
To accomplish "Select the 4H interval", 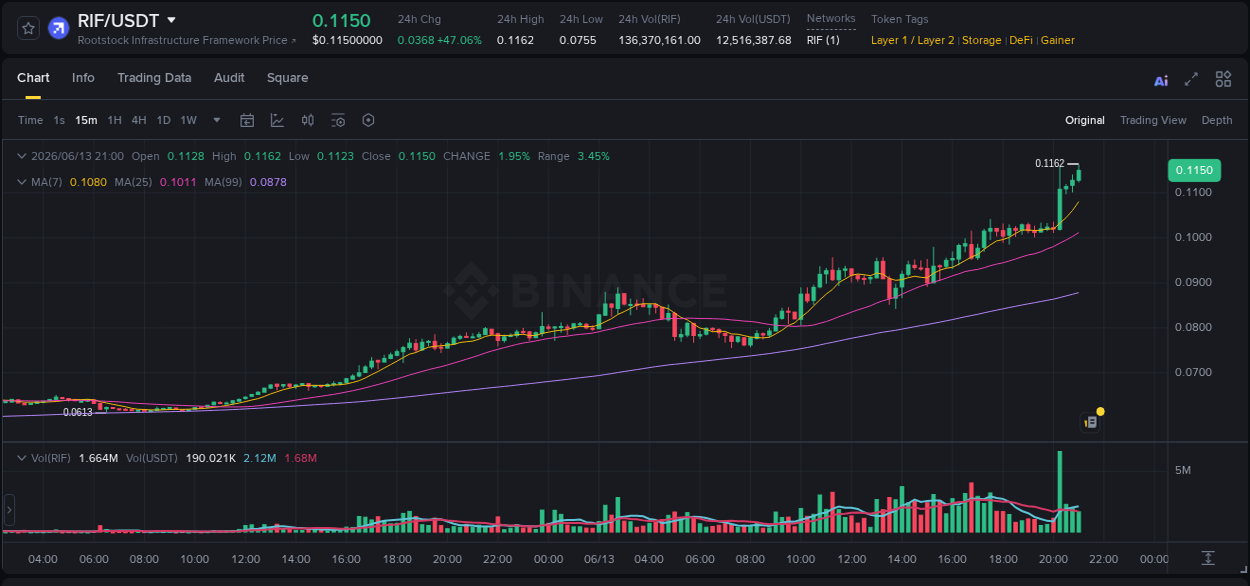I will point(138,120).
